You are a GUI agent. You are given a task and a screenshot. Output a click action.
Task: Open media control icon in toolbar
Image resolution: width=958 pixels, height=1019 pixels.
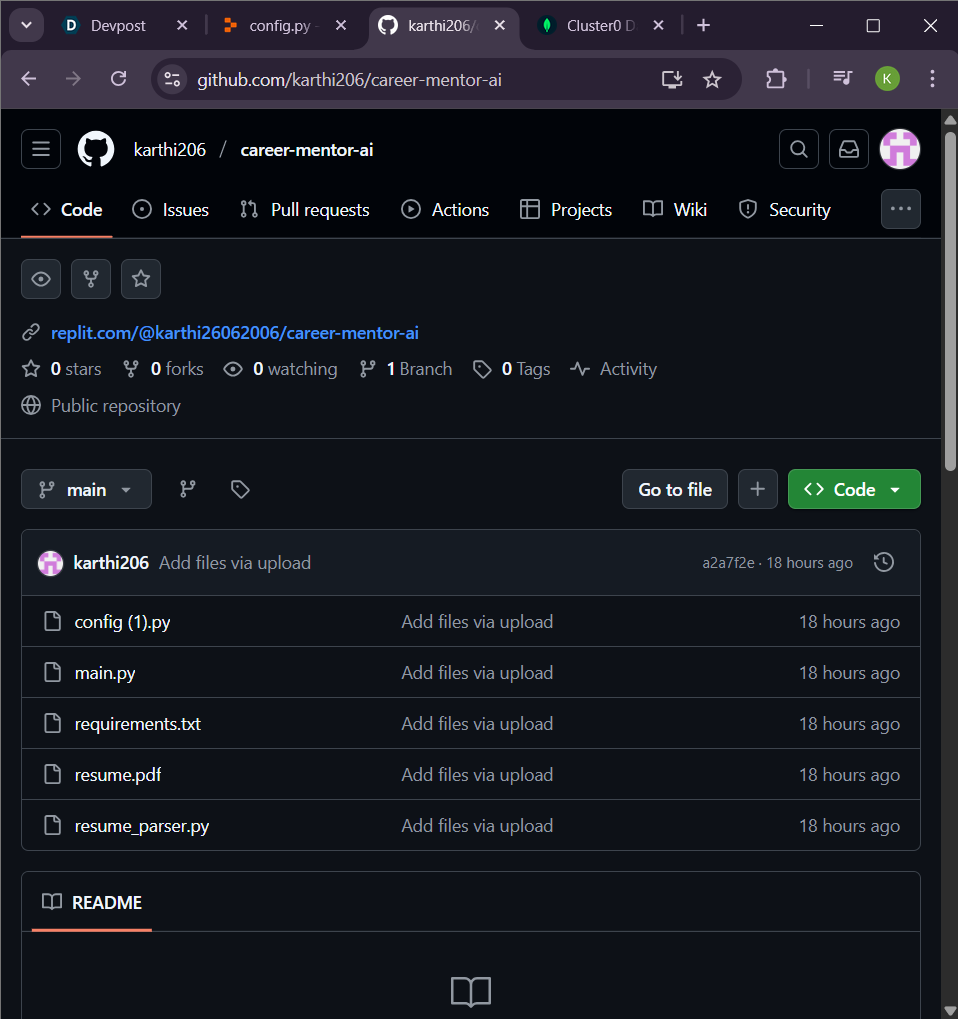click(x=843, y=79)
